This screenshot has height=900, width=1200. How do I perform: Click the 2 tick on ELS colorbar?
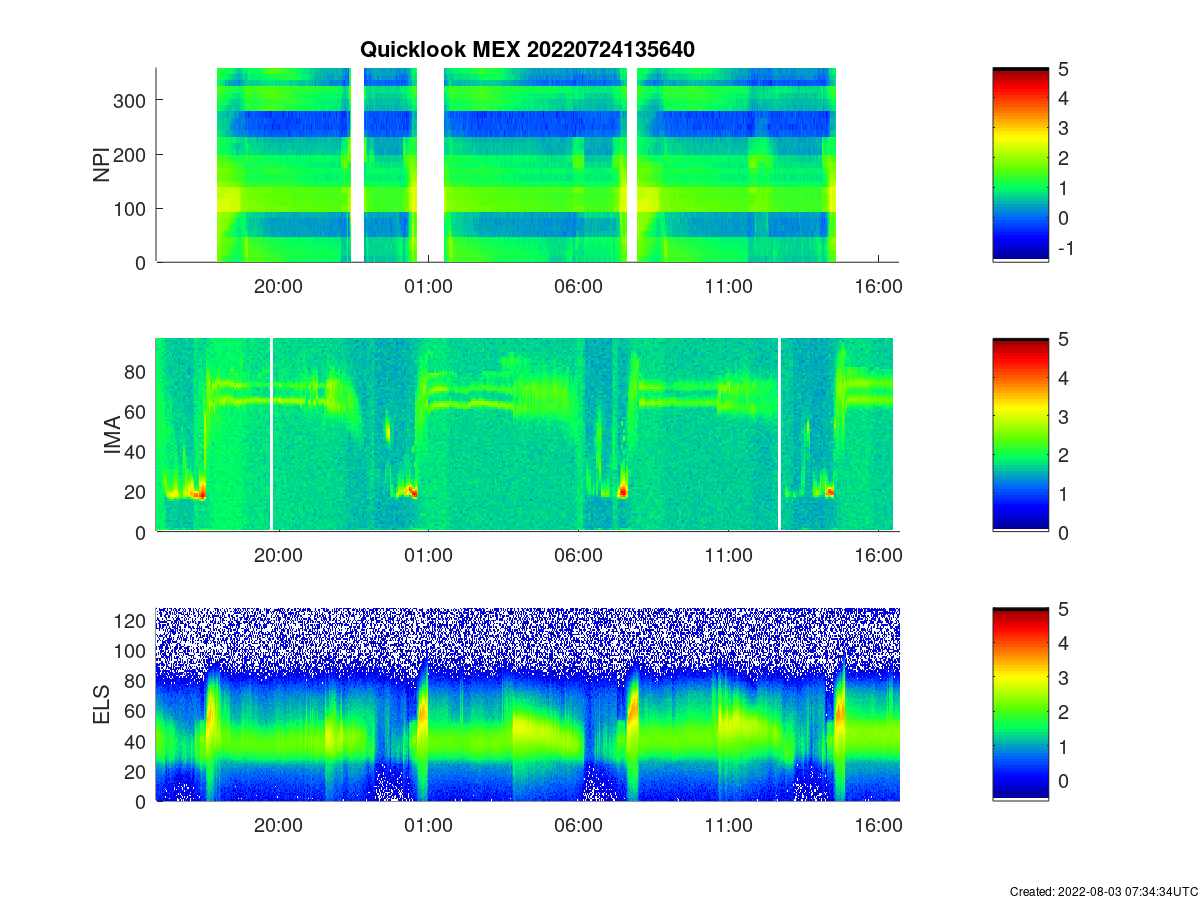point(1063,712)
